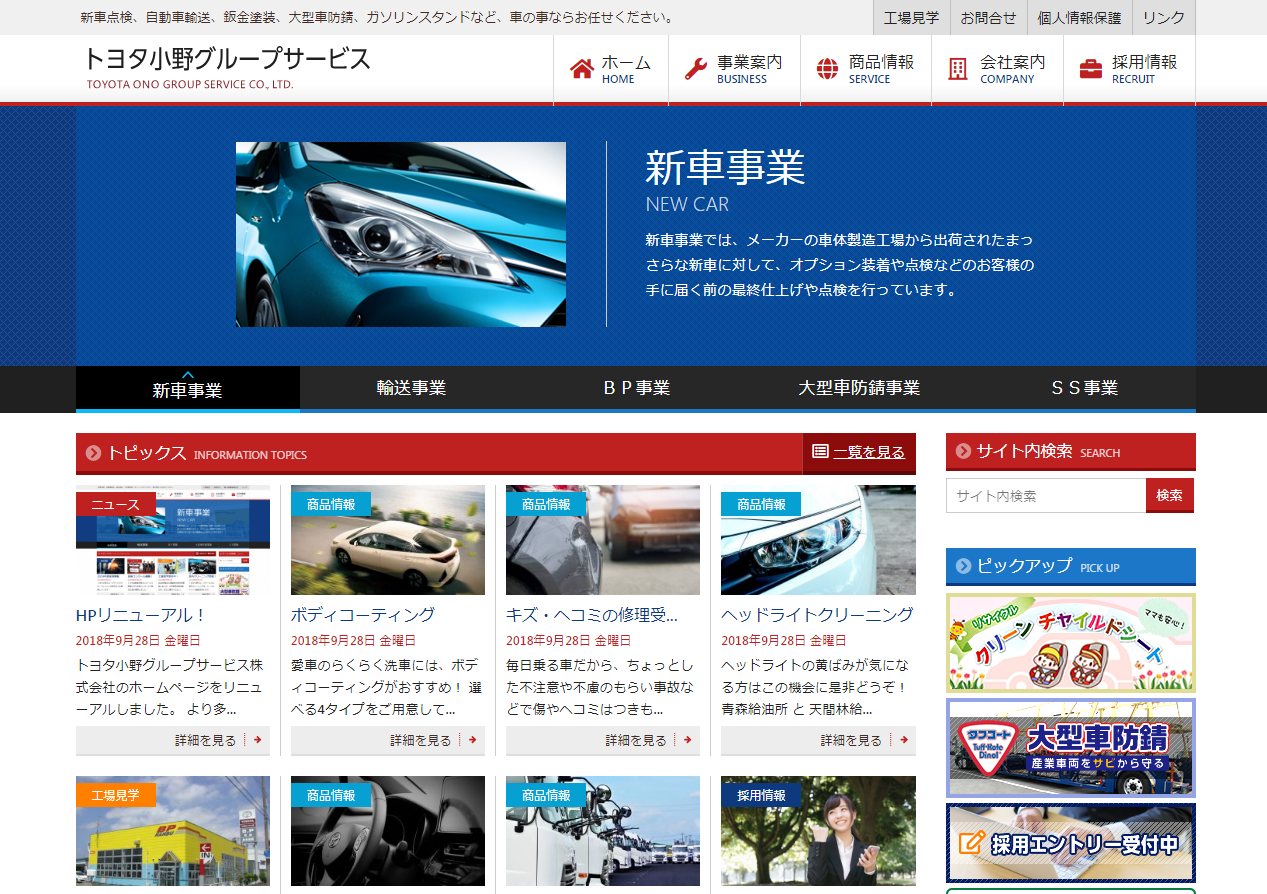Click red arrow under キズ・ヘコミ article
1267x894 pixels.
687,740
